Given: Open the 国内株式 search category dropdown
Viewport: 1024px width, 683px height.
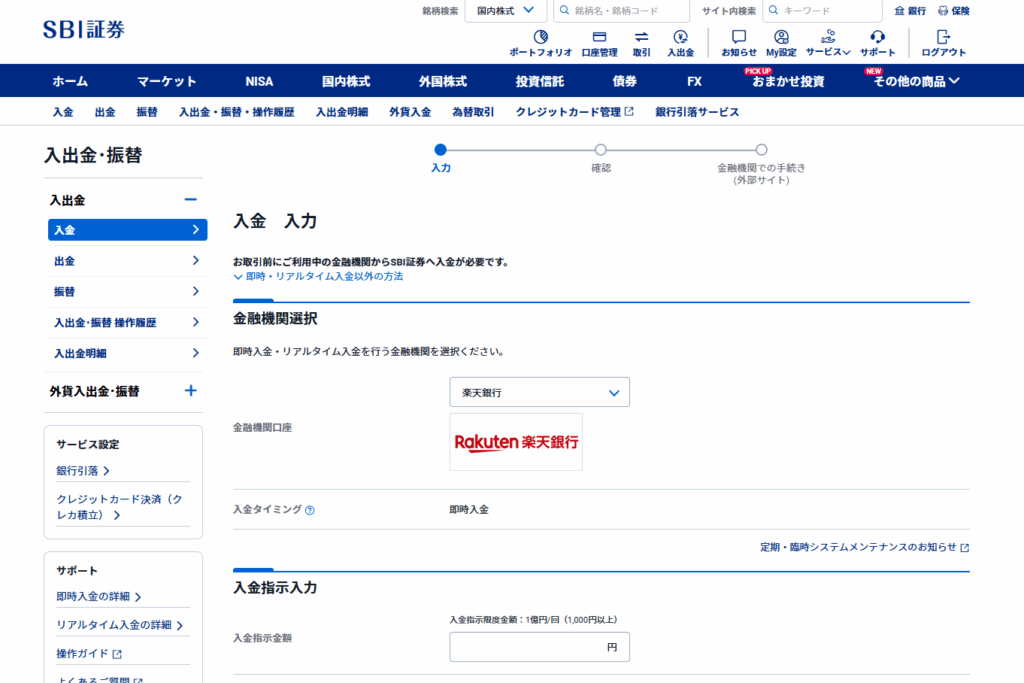Looking at the screenshot, I should 505,10.
